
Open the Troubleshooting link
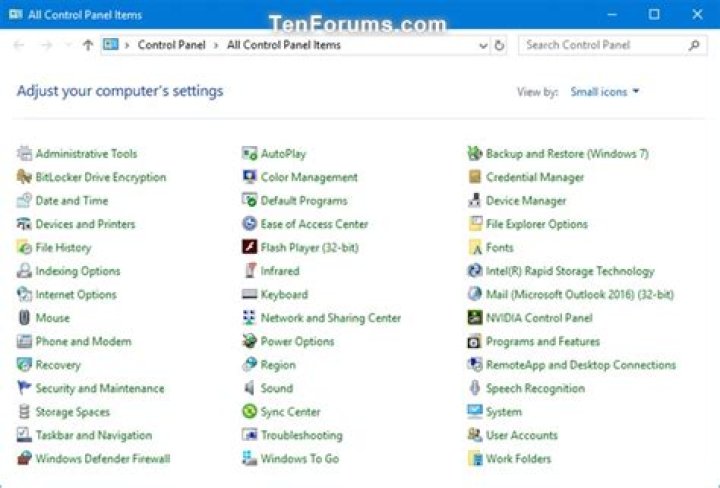point(301,435)
